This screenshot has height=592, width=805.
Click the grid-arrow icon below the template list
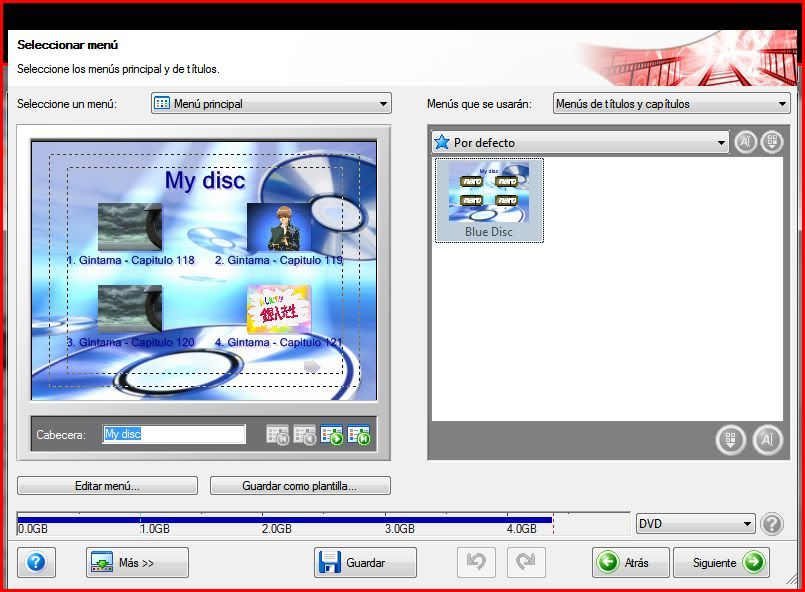731,440
